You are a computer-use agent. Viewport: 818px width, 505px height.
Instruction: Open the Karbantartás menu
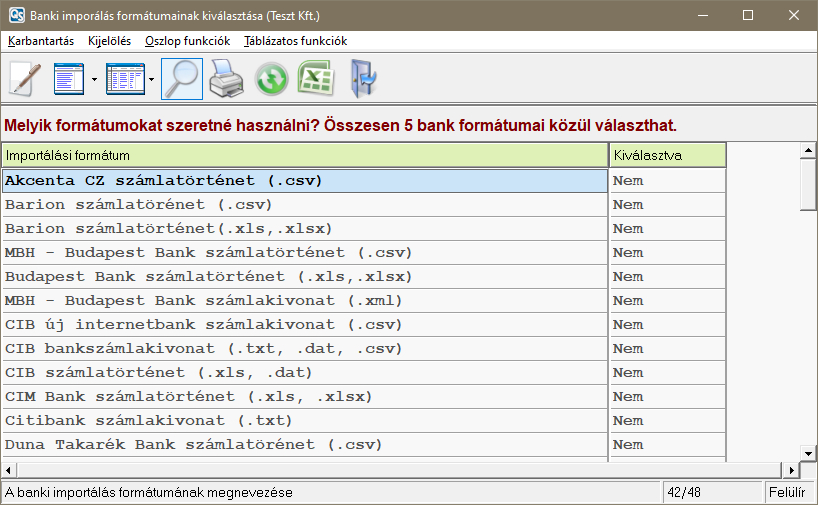pos(42,41)
